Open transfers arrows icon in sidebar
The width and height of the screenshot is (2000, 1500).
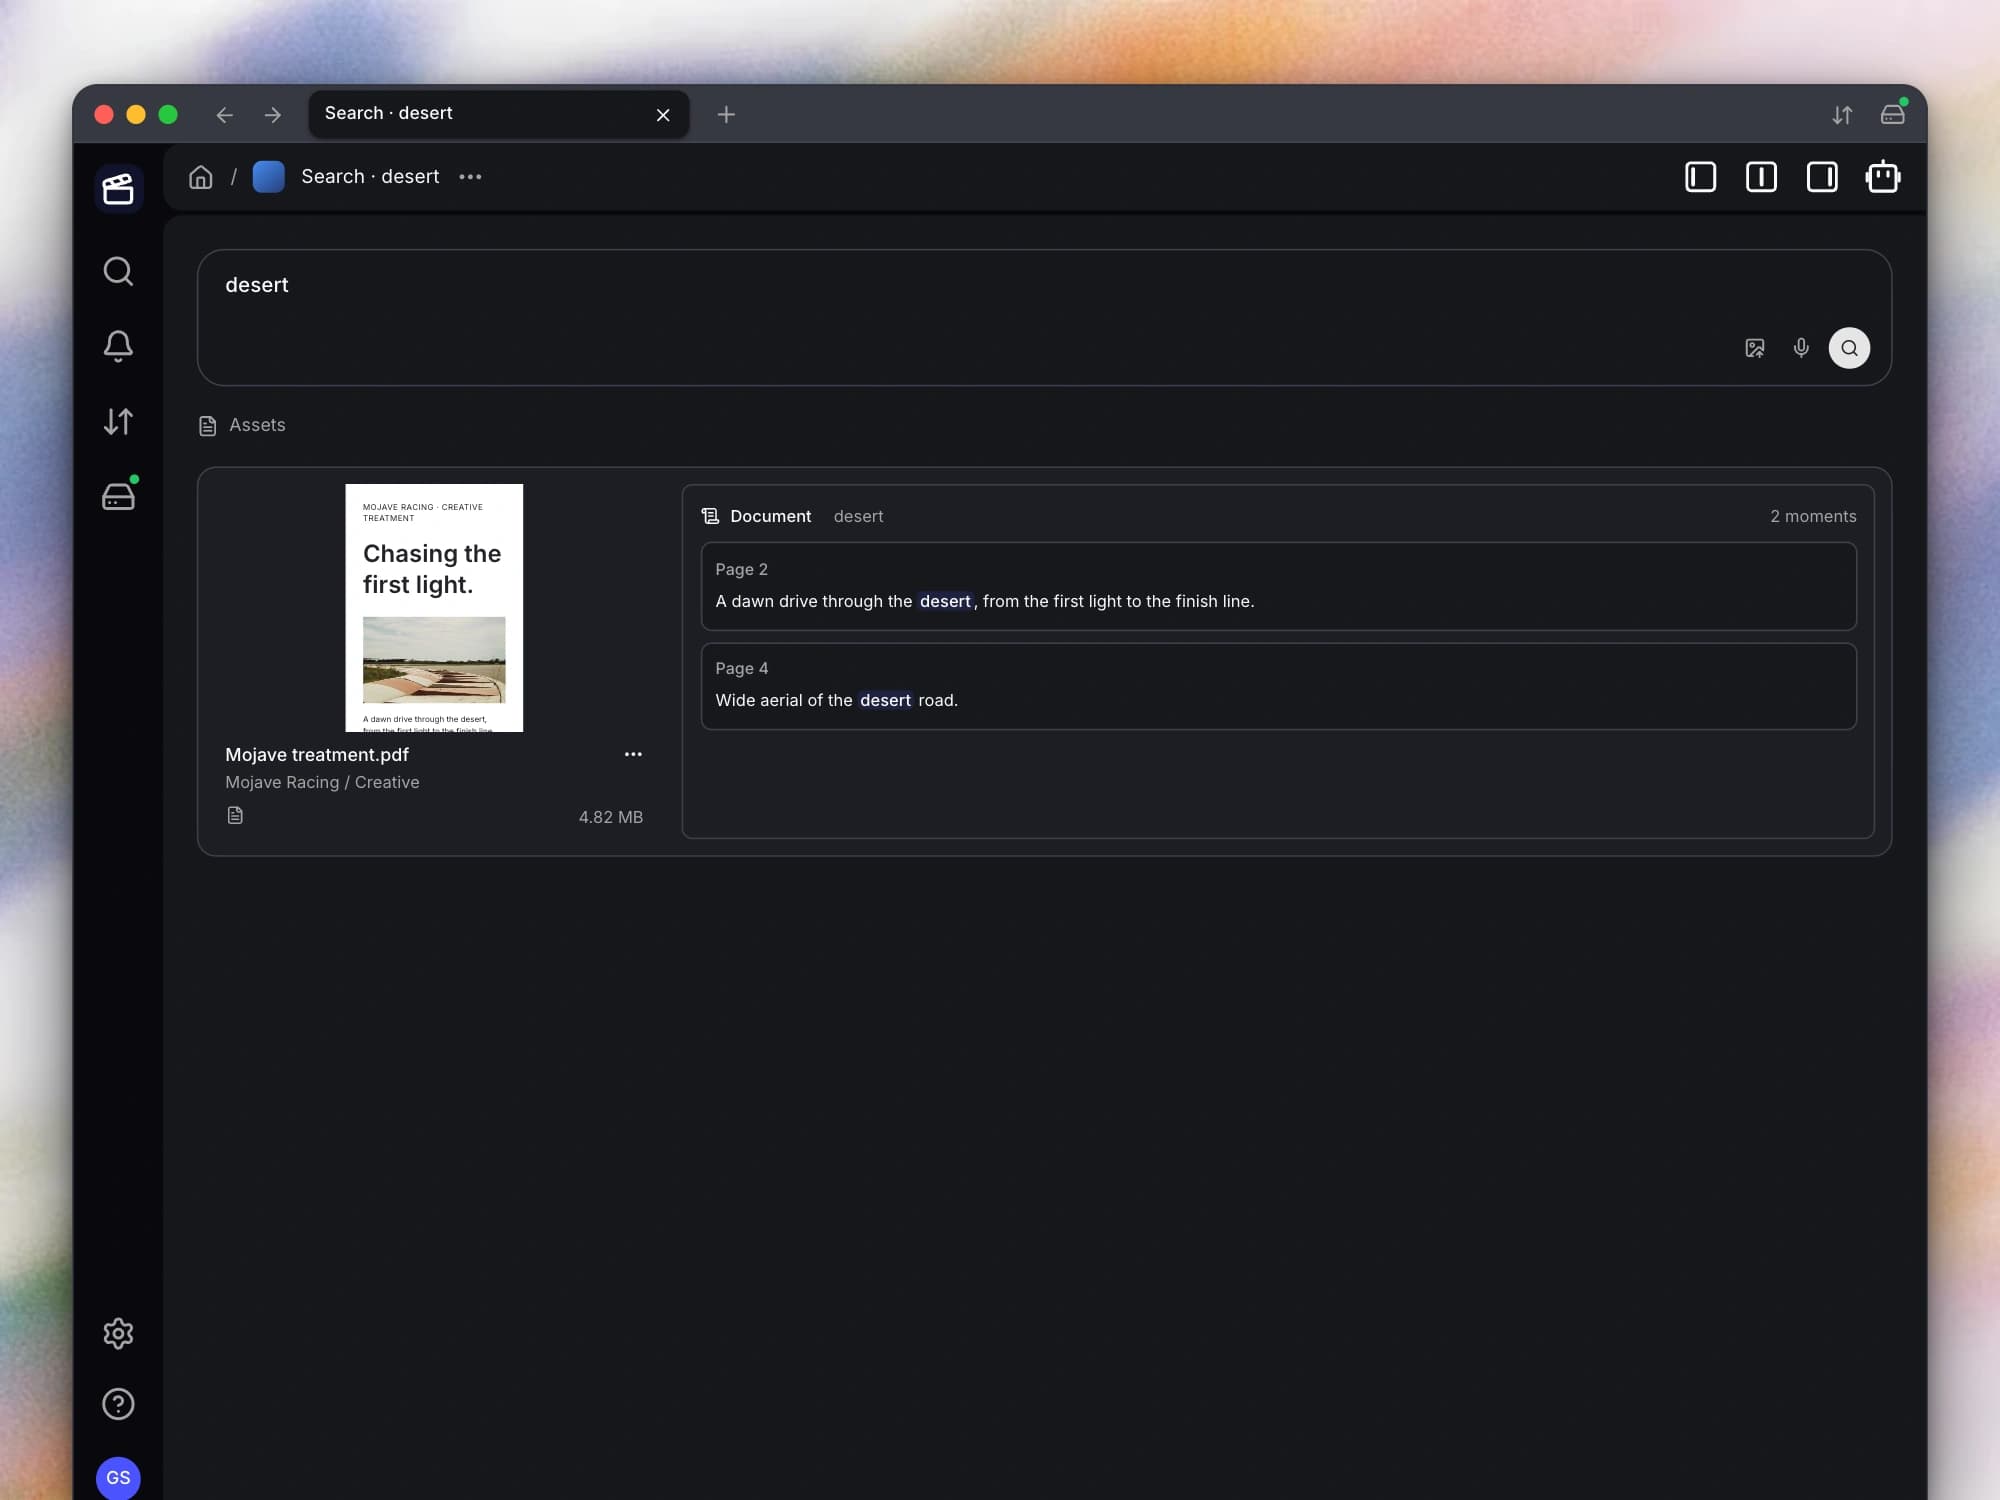(x=118, y=421)
